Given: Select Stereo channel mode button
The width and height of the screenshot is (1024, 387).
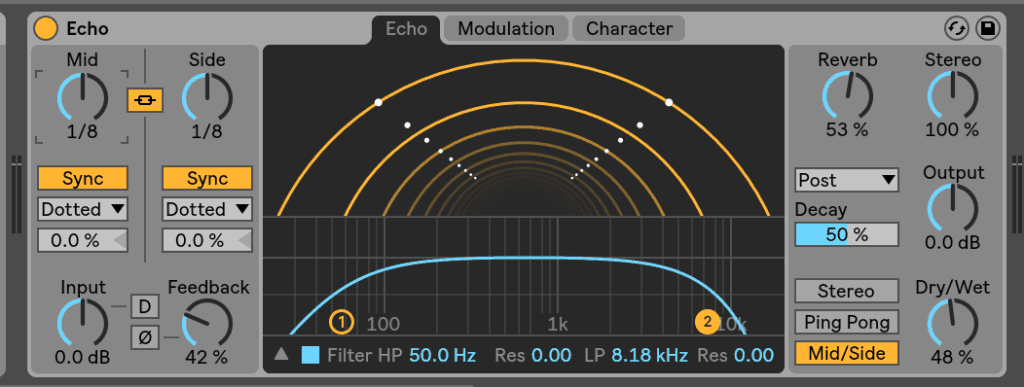Looking at the screenshot, I should tap(846, 291).
